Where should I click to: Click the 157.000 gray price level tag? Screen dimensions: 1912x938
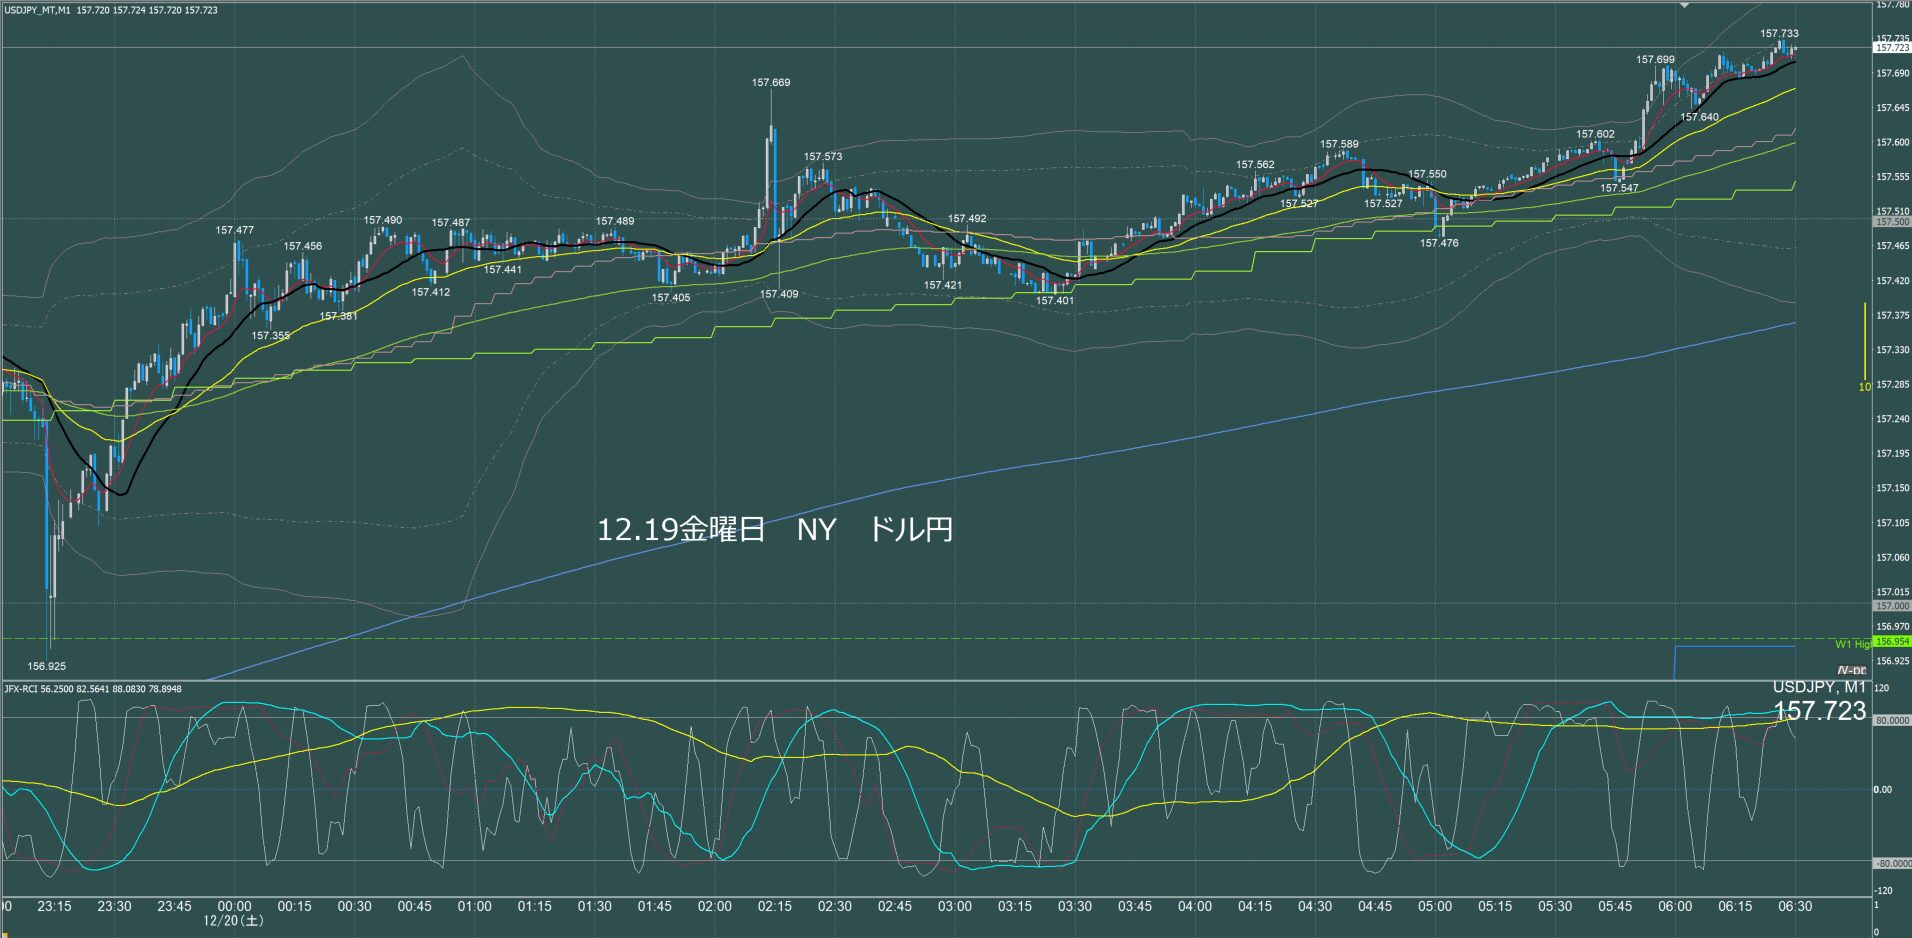pyautogui.click(x=1890, y=606)
